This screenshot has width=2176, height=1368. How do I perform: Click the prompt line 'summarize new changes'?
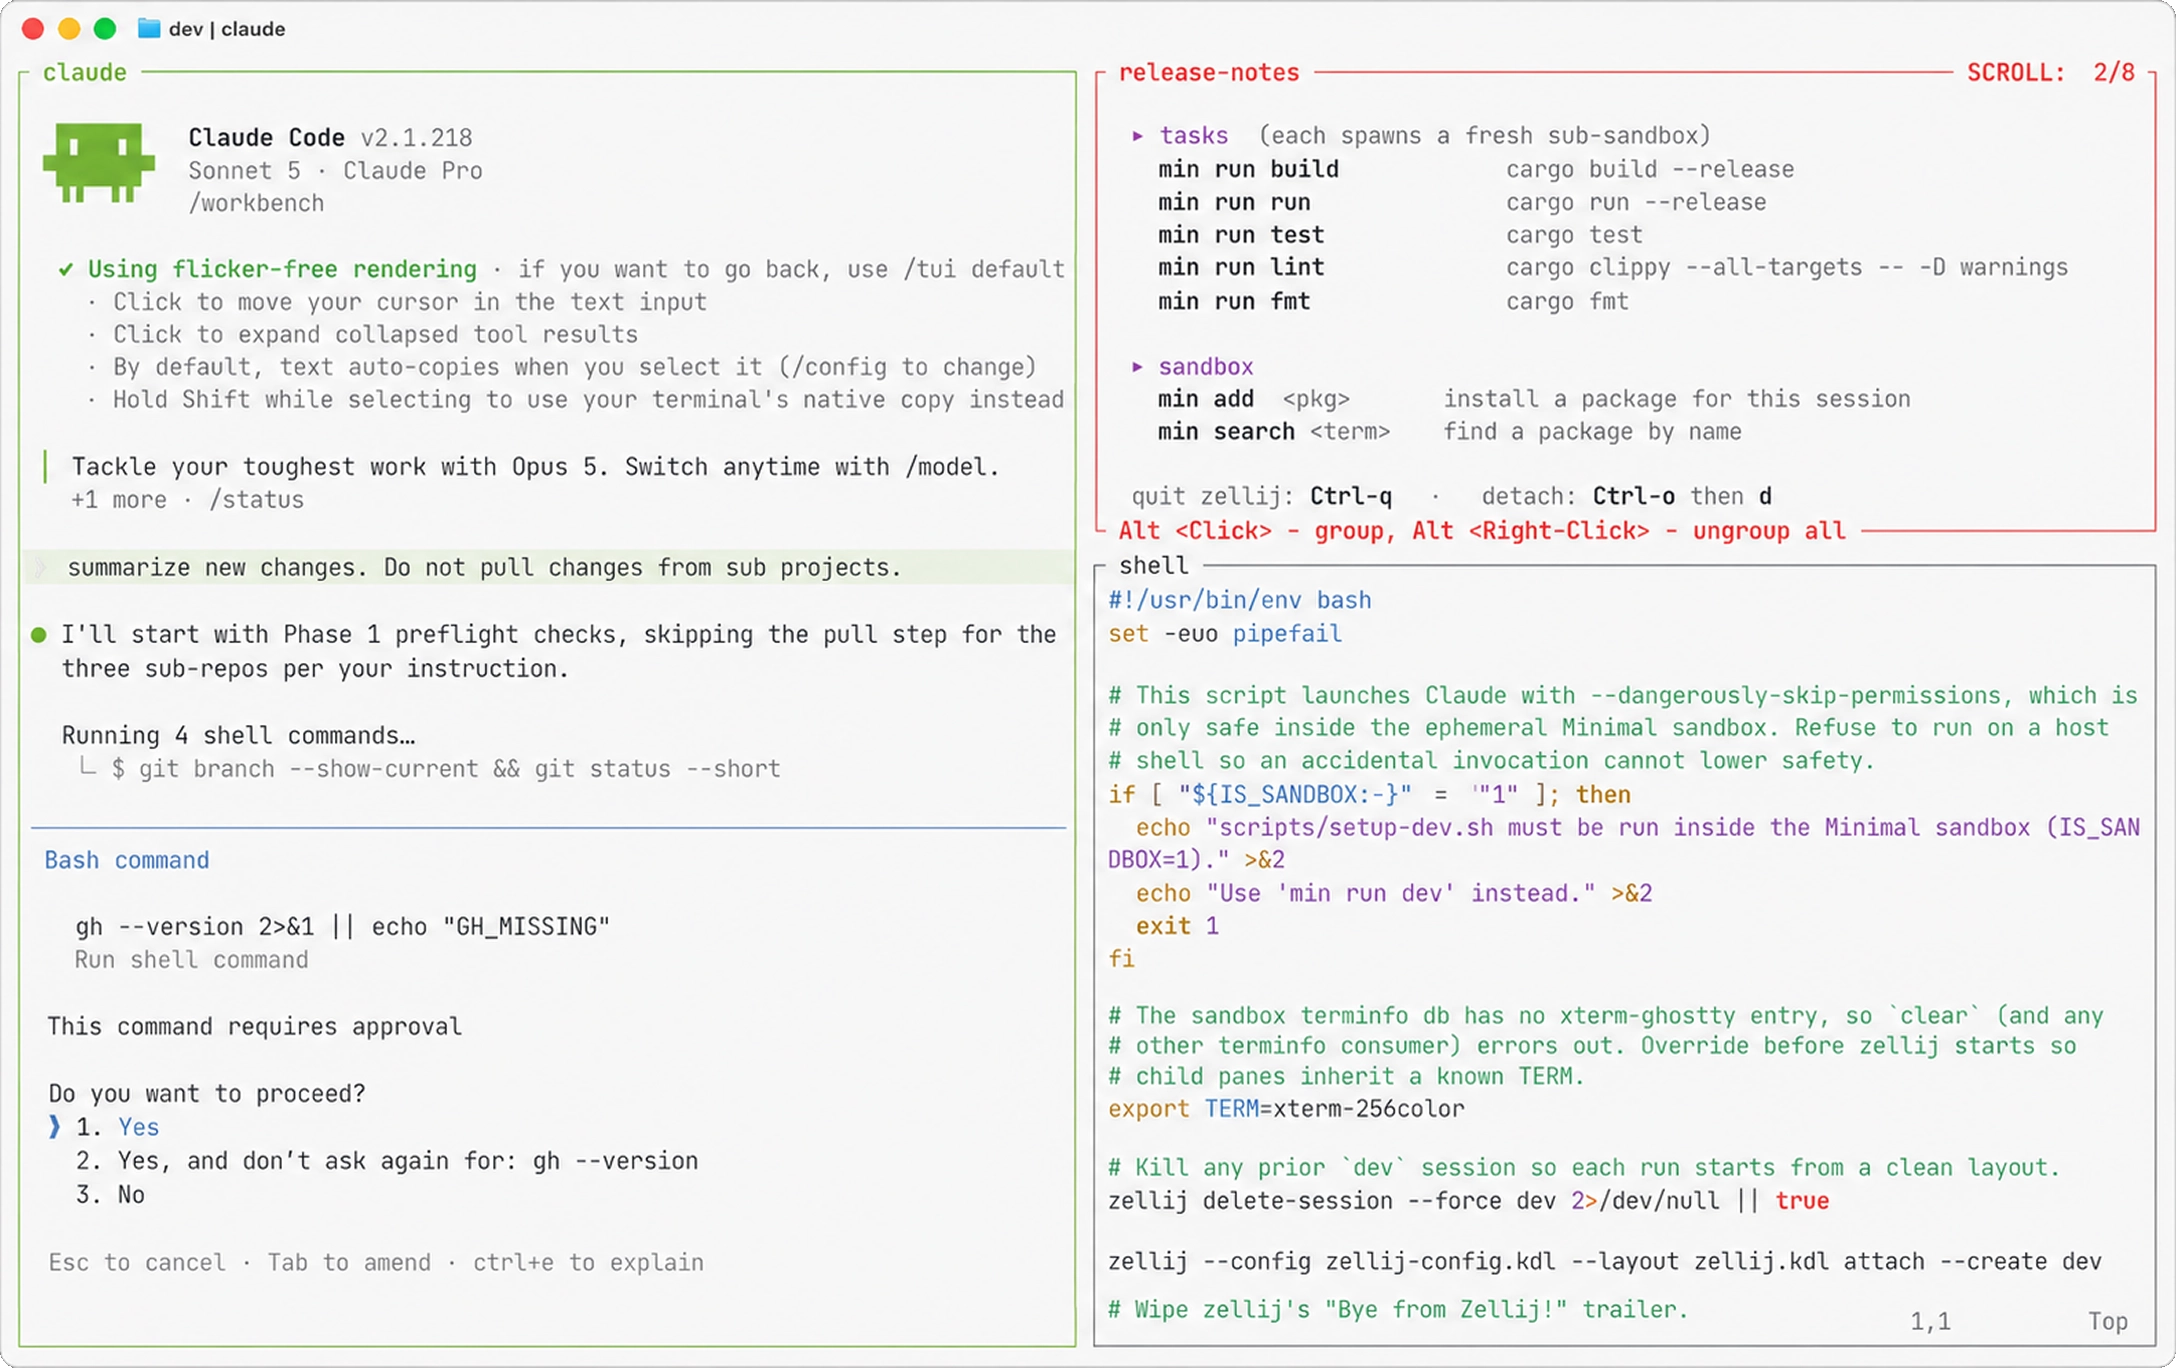(x=550, y=568)
